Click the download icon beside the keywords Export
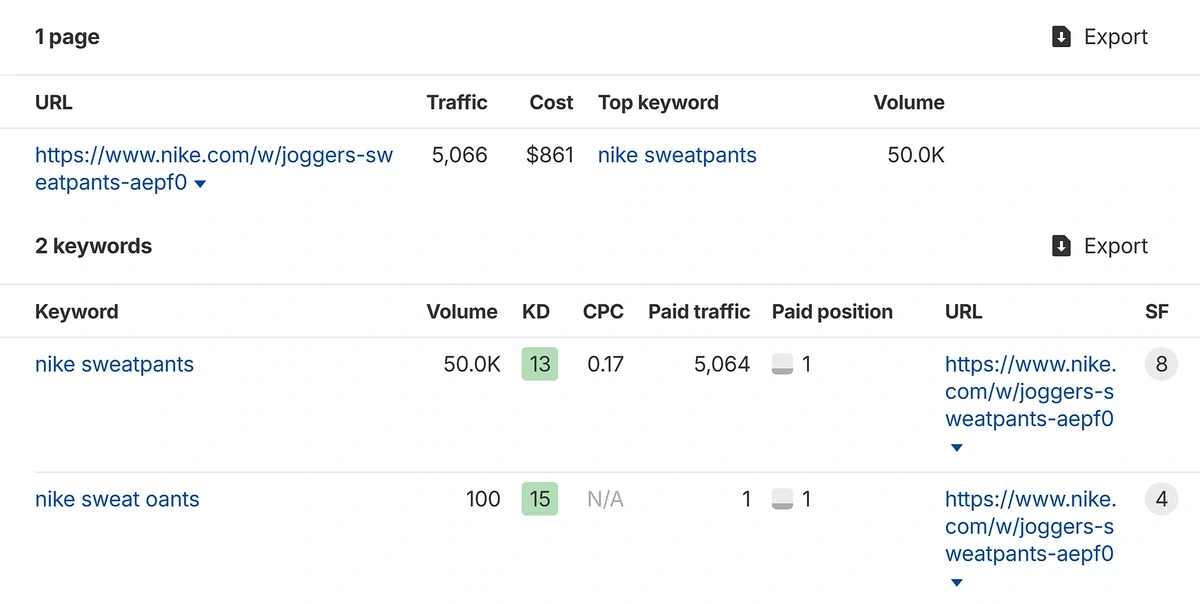1200x604 pixels. pyautogui.click(x=1061, y=246)
